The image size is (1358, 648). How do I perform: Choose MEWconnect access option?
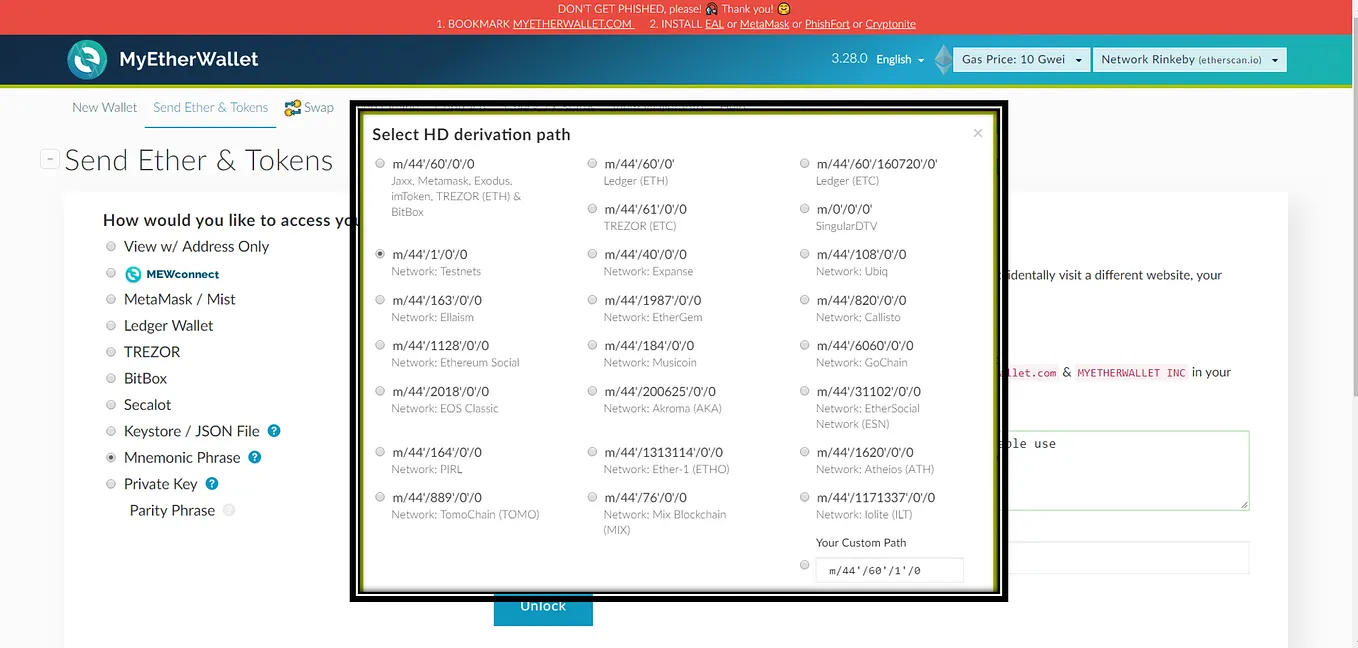(111, 273)
